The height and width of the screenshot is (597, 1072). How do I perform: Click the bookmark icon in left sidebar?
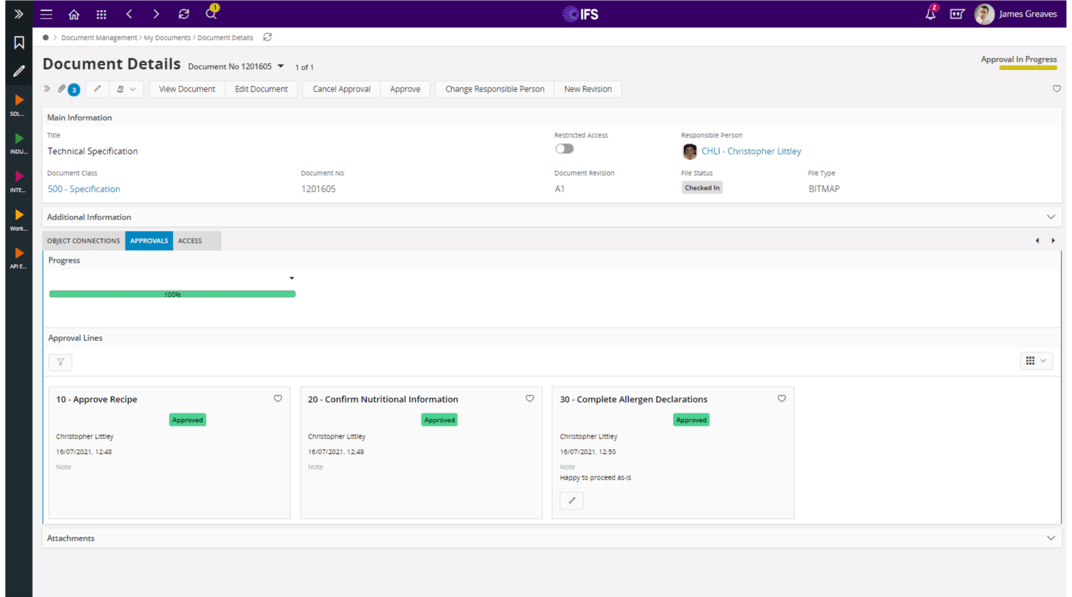click(x=18, y=43)
